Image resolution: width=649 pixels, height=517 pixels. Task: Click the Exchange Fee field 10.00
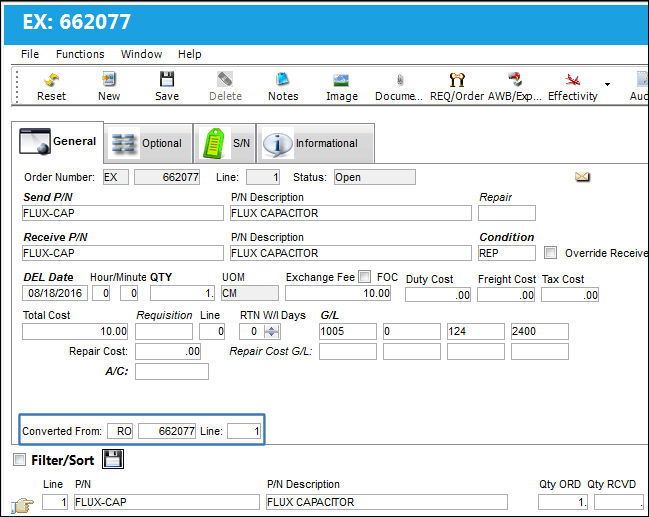pos(338,293)
